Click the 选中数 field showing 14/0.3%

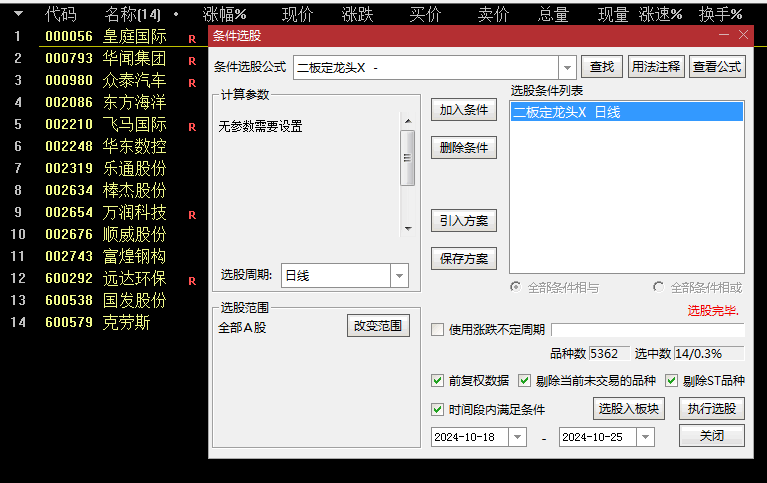[709, 353]
